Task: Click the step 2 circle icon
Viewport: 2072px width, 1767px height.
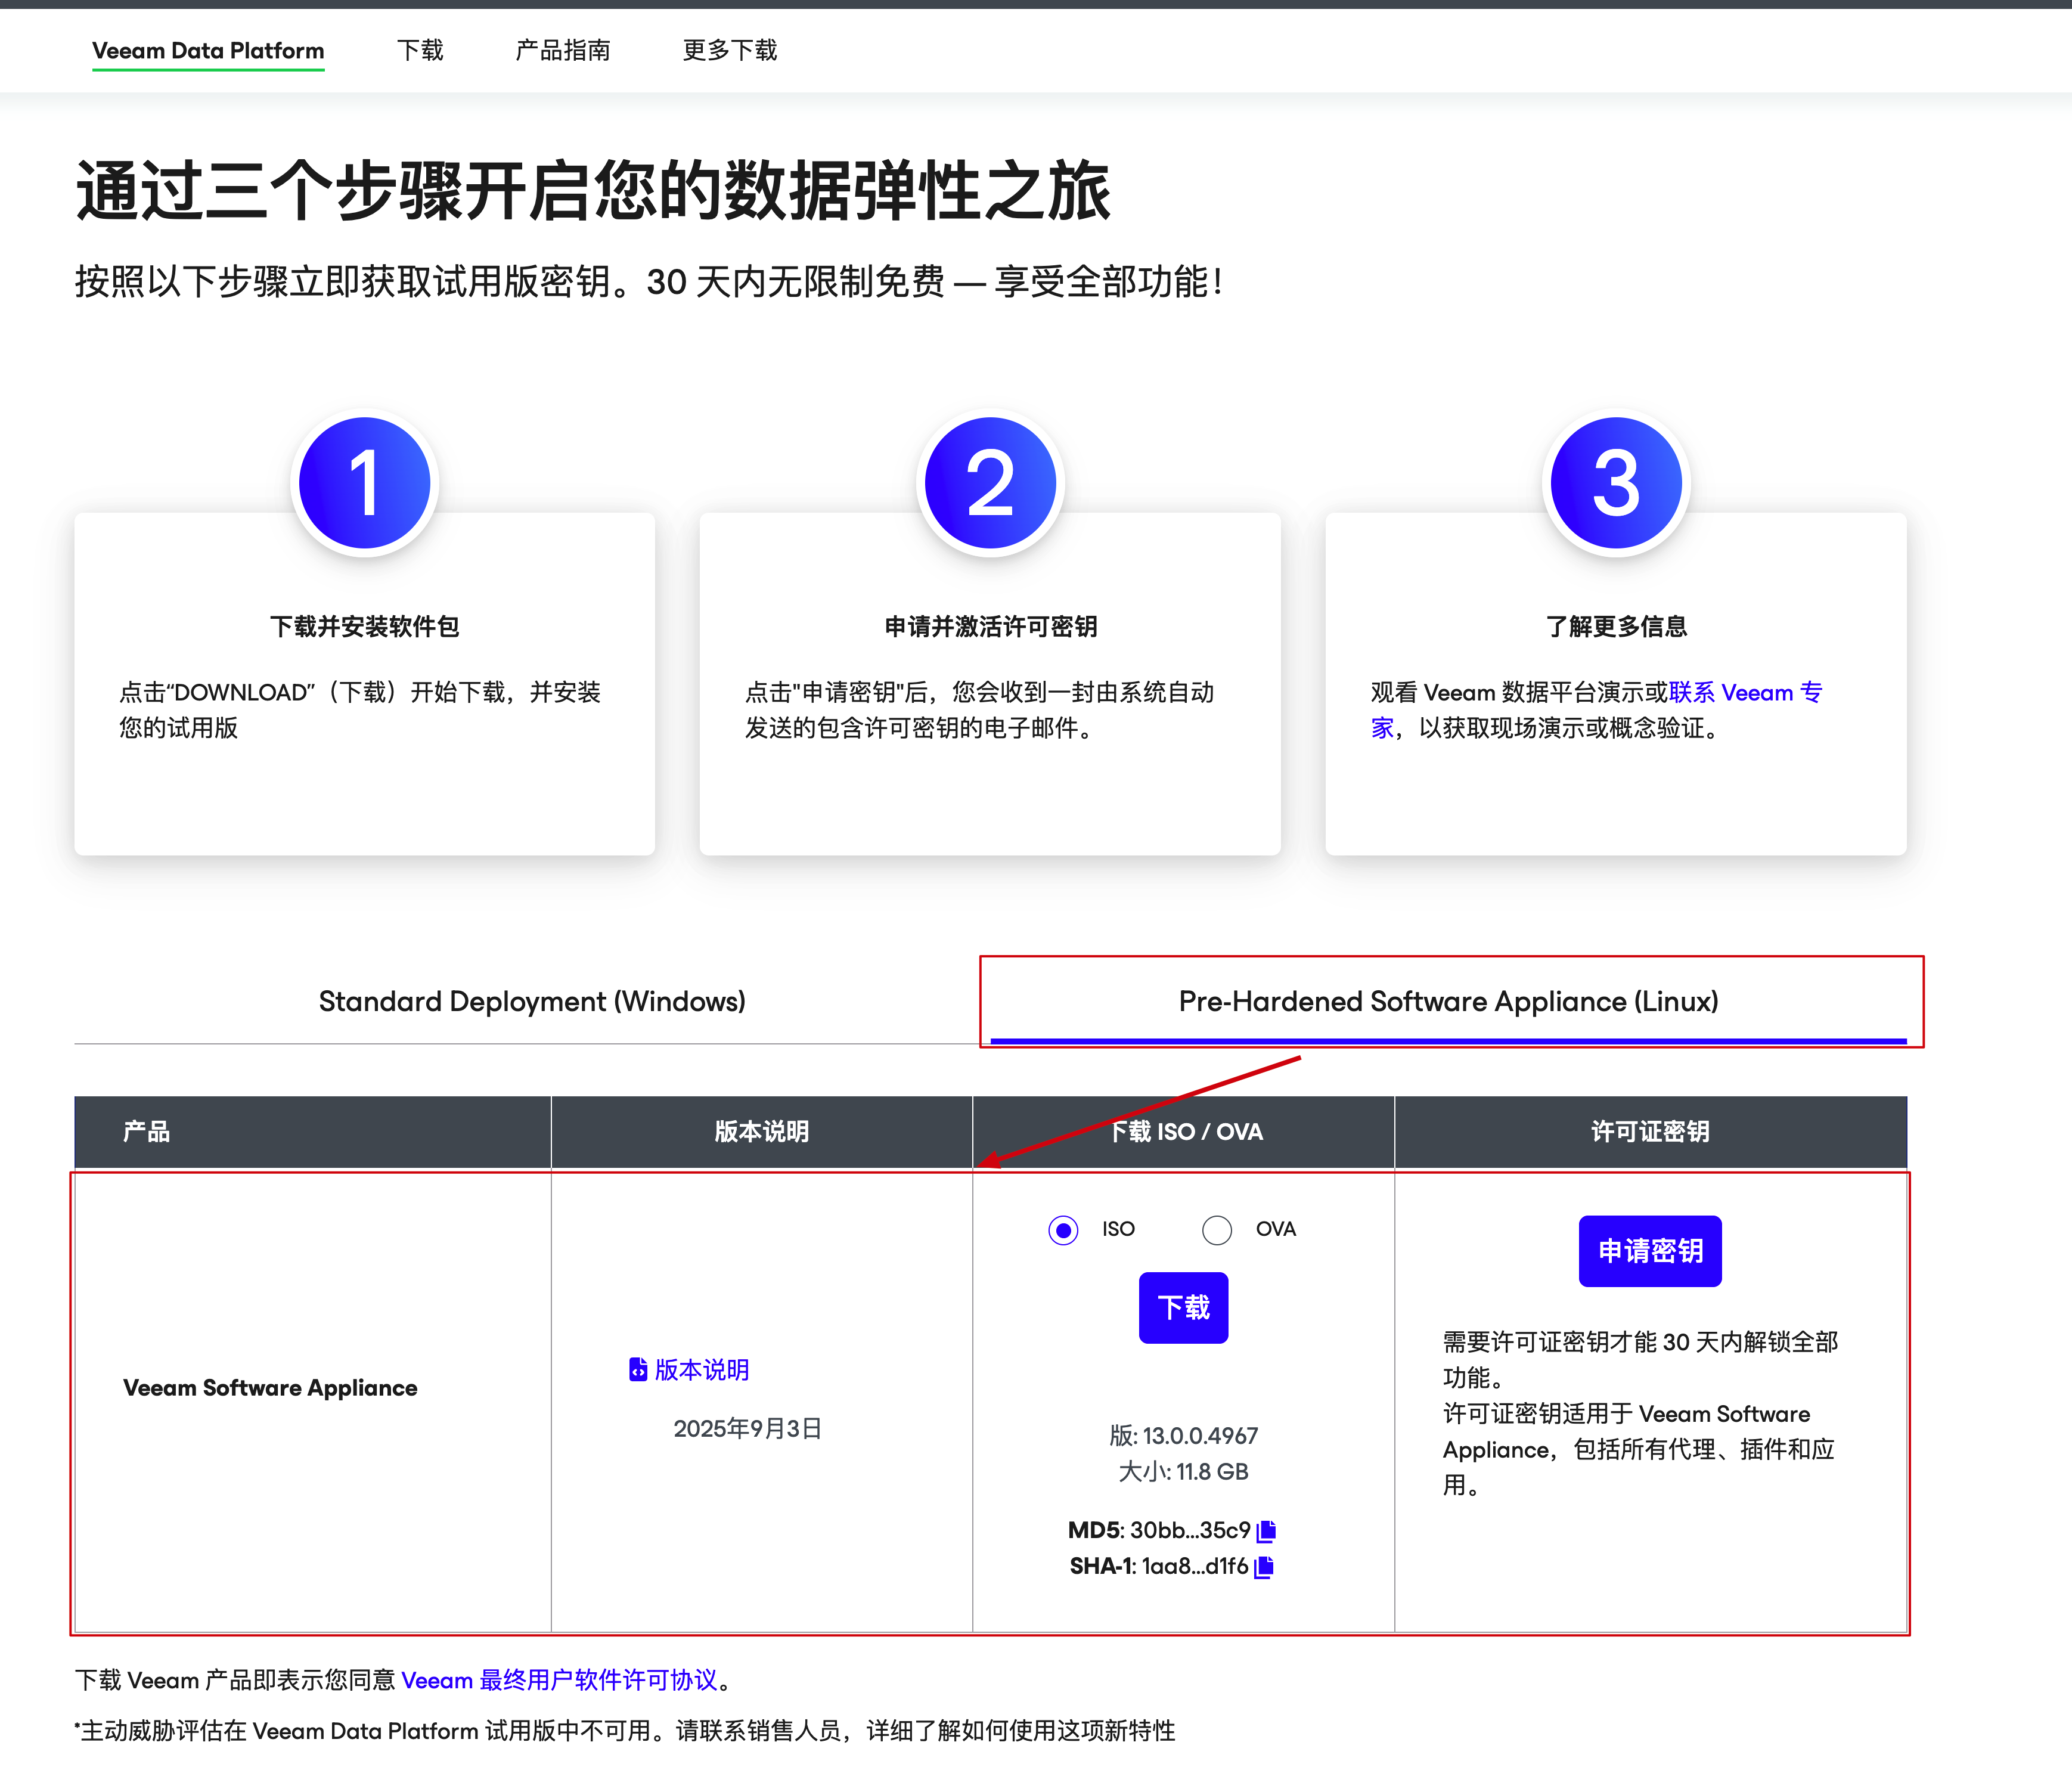Action: pyautogui.click(x=990, y=483)
